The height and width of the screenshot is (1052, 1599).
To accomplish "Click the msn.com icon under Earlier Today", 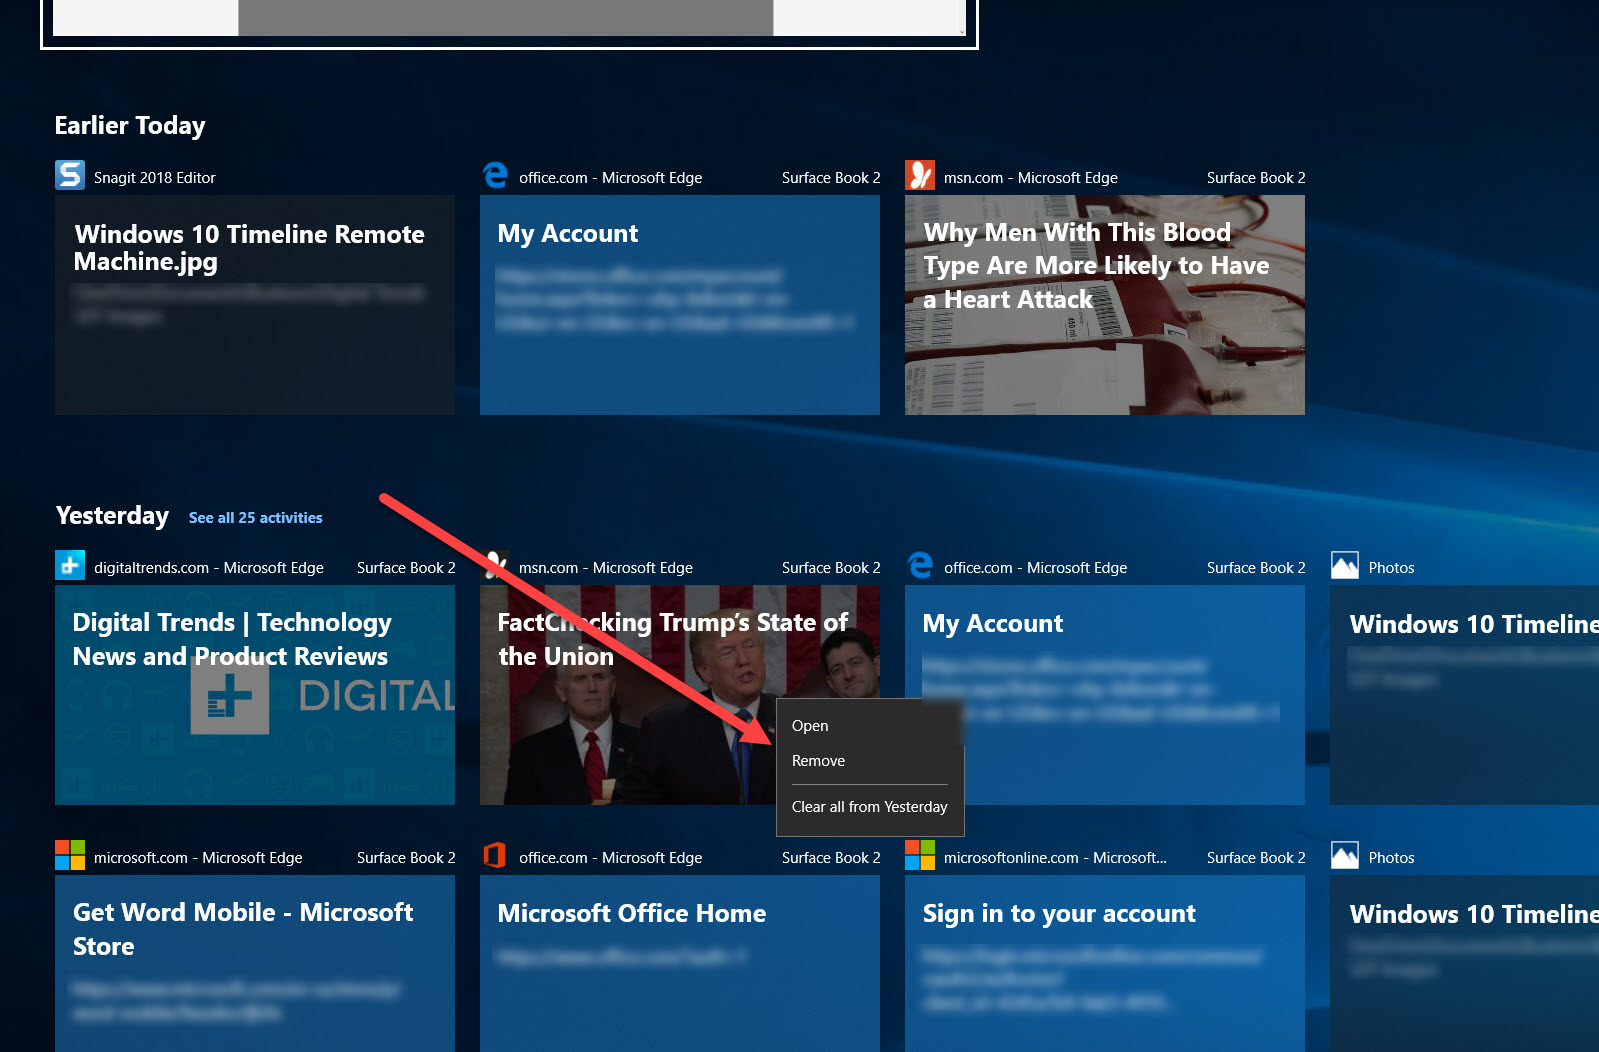I will [x=920, y=175].
